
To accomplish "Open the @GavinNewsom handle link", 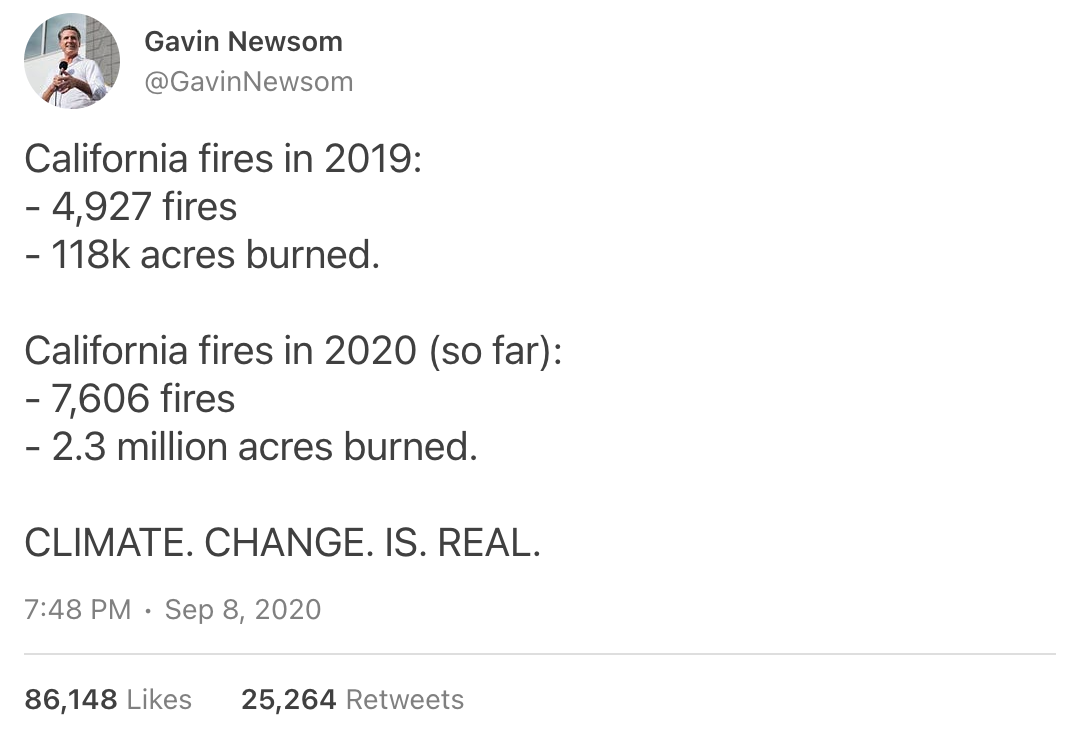I will click(249, 81).
